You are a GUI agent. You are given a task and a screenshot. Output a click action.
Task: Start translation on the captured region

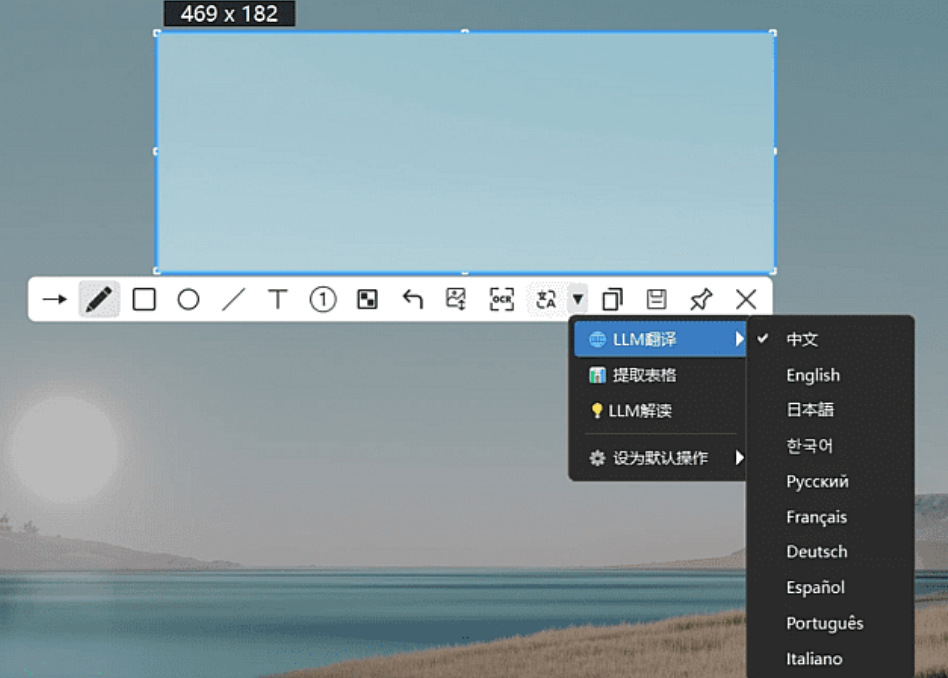(x=545, y=298)
